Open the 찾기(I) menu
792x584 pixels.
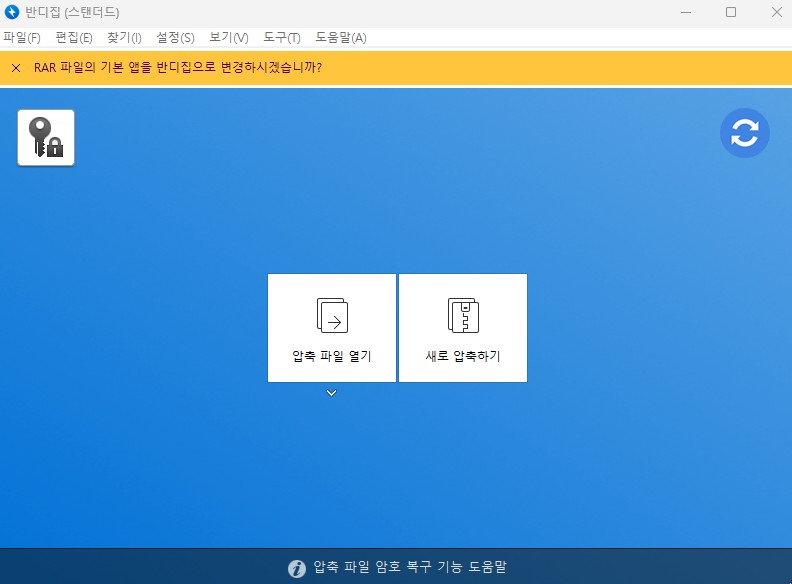[124, 37]
